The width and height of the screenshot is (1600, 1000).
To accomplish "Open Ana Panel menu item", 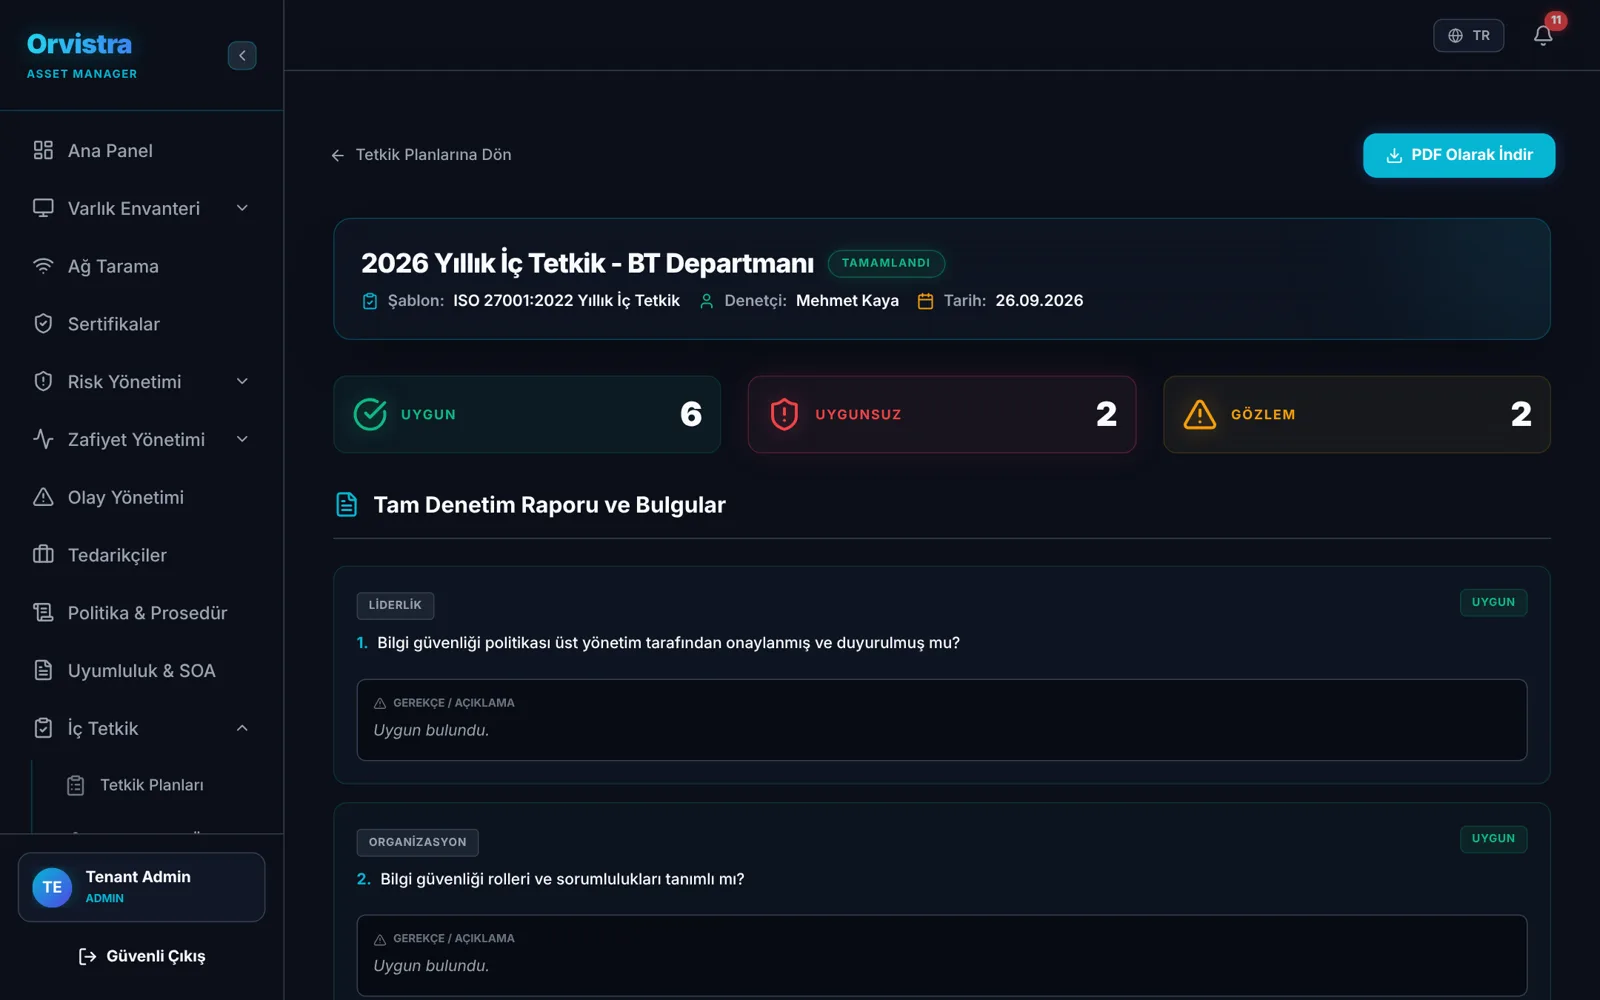I will (142, 150).
